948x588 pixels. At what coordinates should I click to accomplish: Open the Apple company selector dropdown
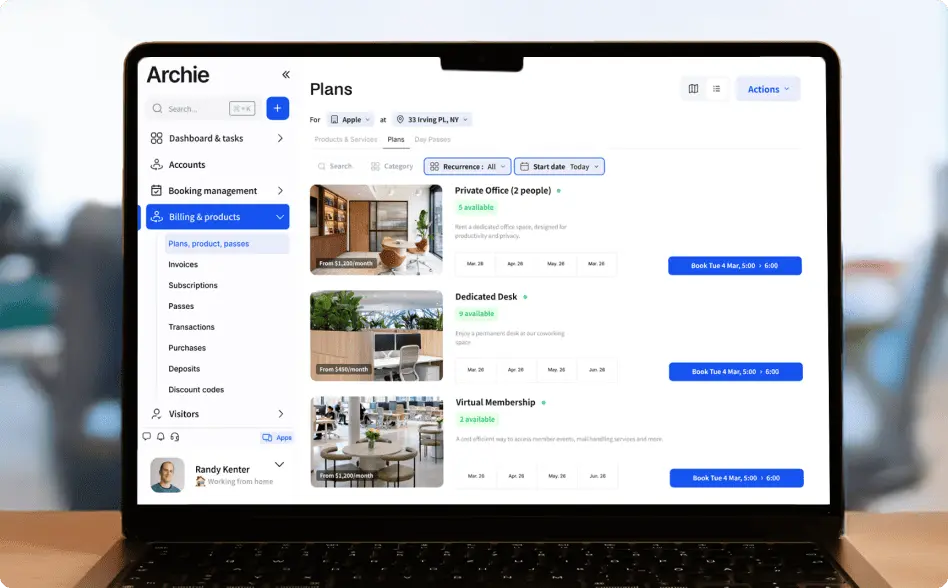350,120
